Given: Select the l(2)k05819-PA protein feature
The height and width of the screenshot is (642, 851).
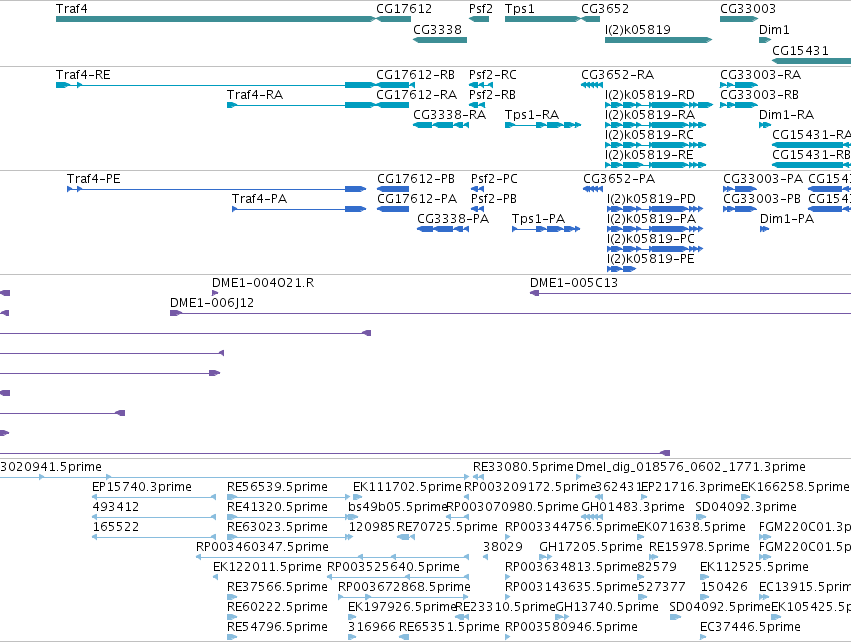Looking at the screenshot, I should (655, 230).
